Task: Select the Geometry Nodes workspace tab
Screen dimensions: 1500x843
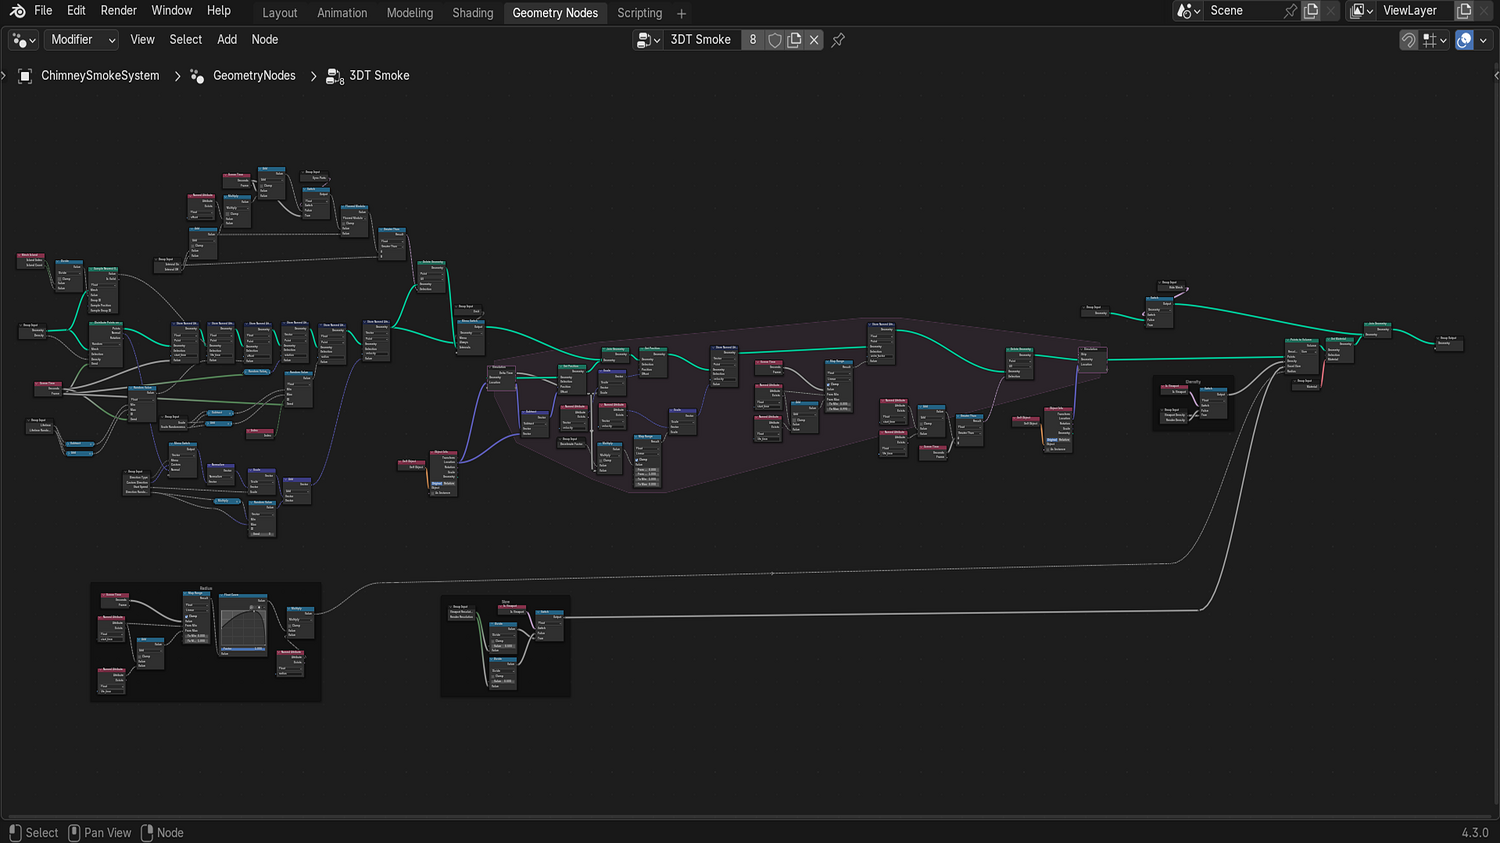Action: [555, 13]
